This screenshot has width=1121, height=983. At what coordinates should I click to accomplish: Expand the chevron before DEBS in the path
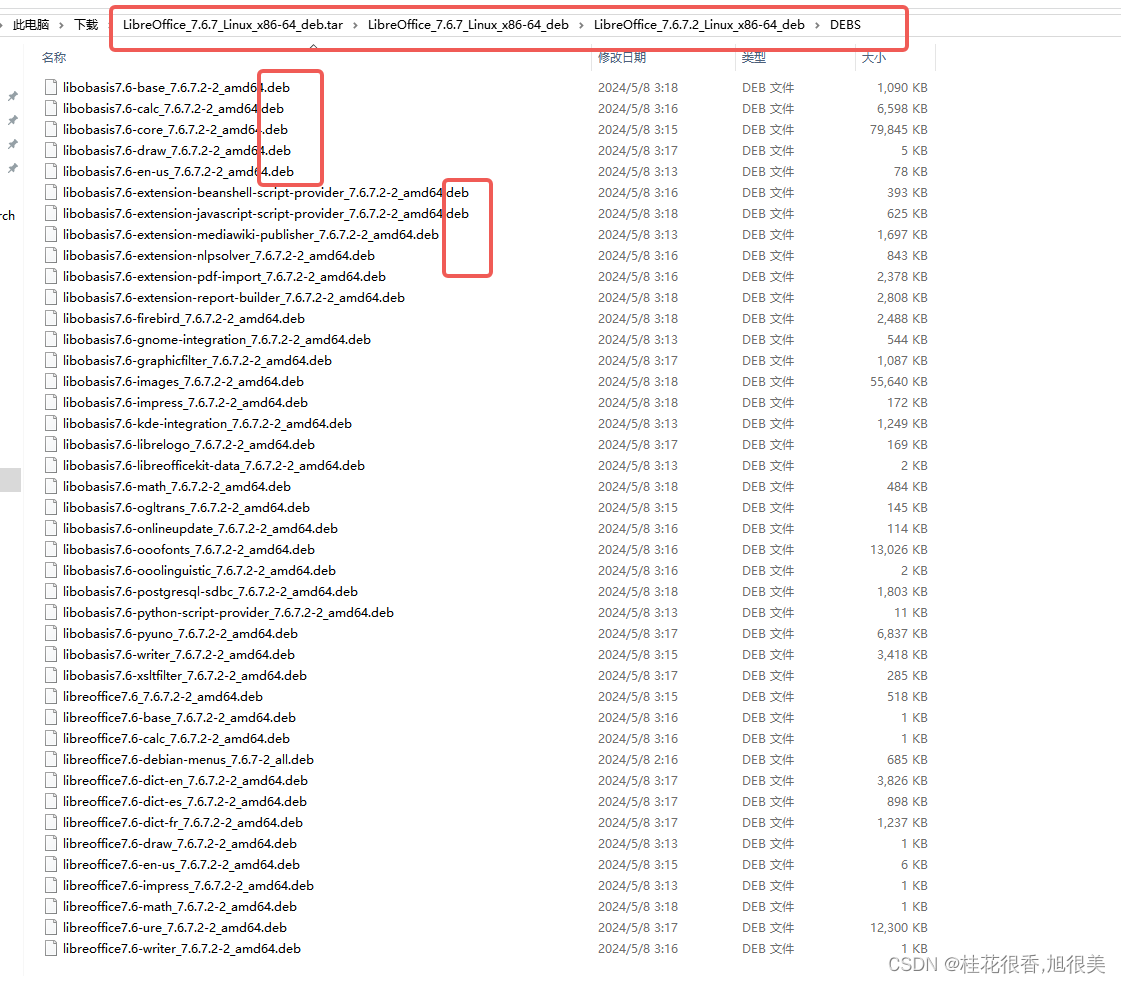click(x=817, y=25)
